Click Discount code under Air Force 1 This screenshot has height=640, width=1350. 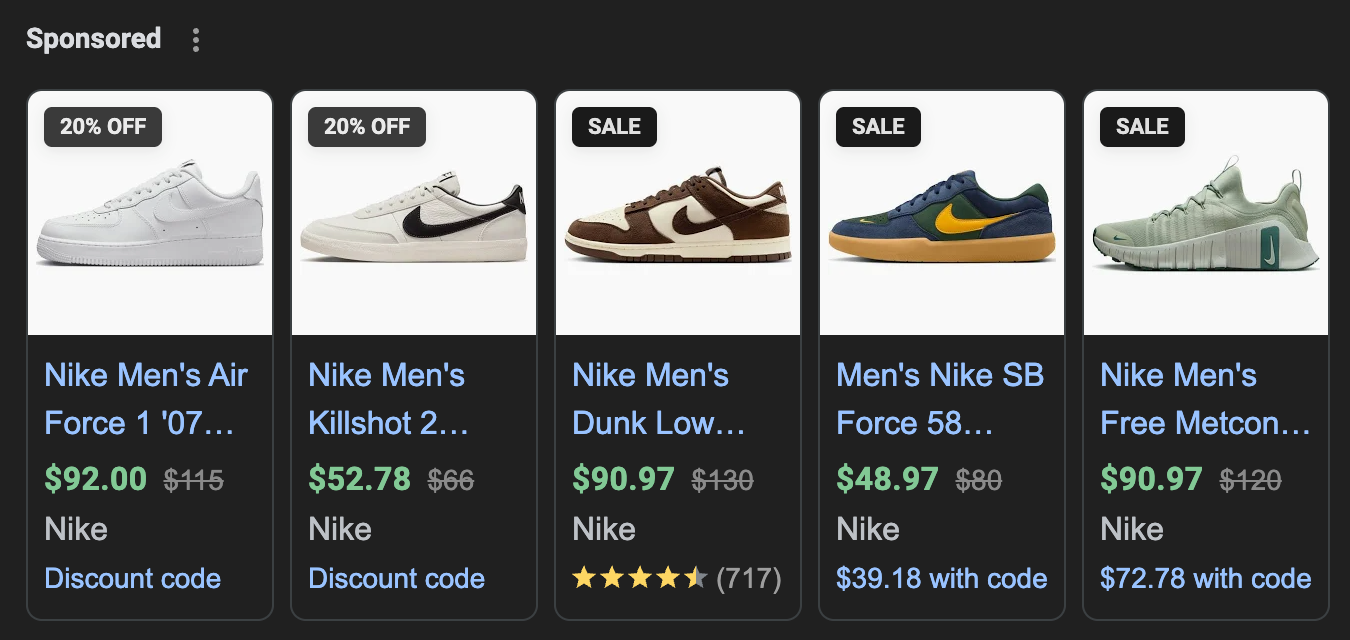pos(133,578)
